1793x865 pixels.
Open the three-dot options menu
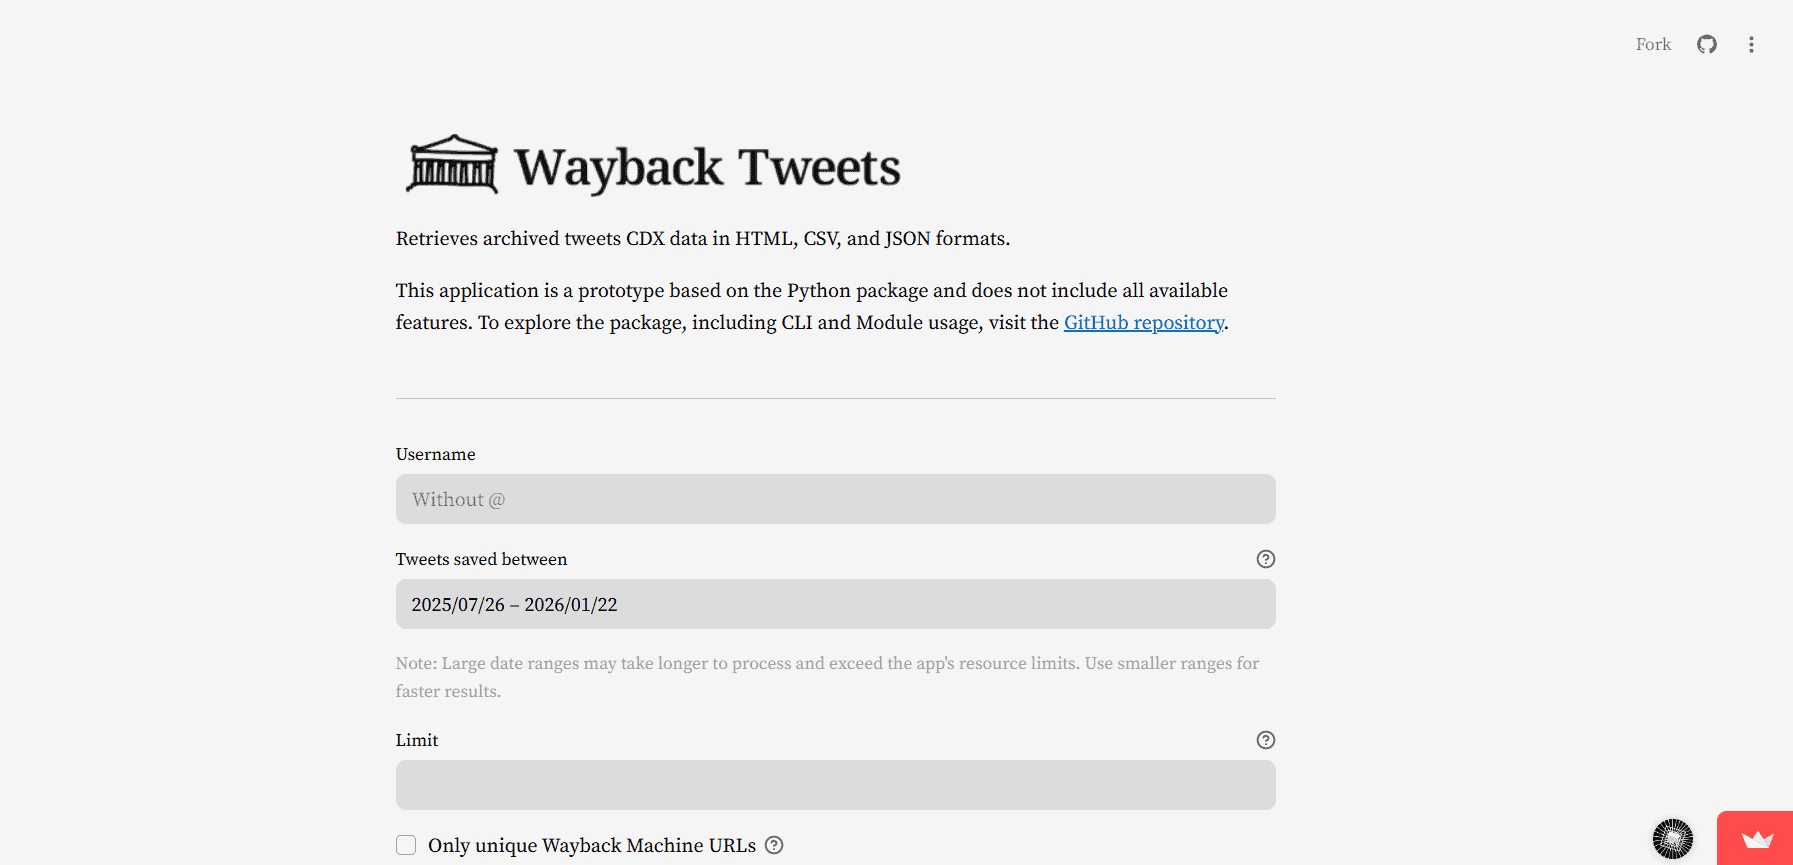[1751, 44]
